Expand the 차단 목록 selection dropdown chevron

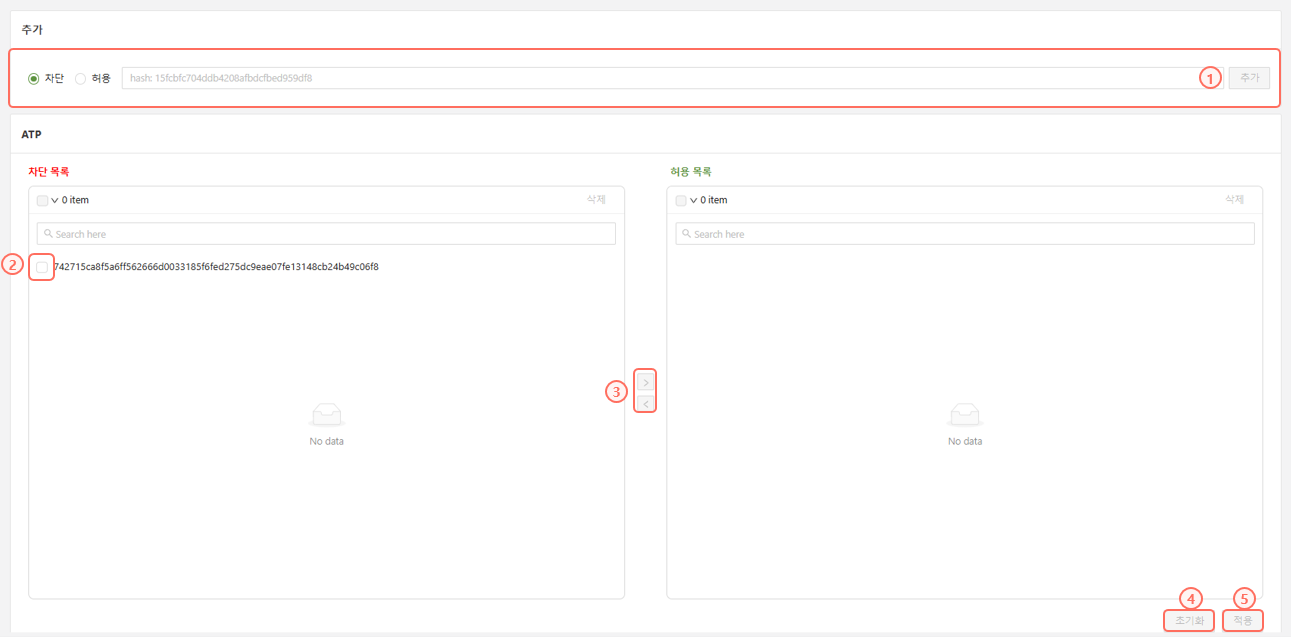[55, 200]
